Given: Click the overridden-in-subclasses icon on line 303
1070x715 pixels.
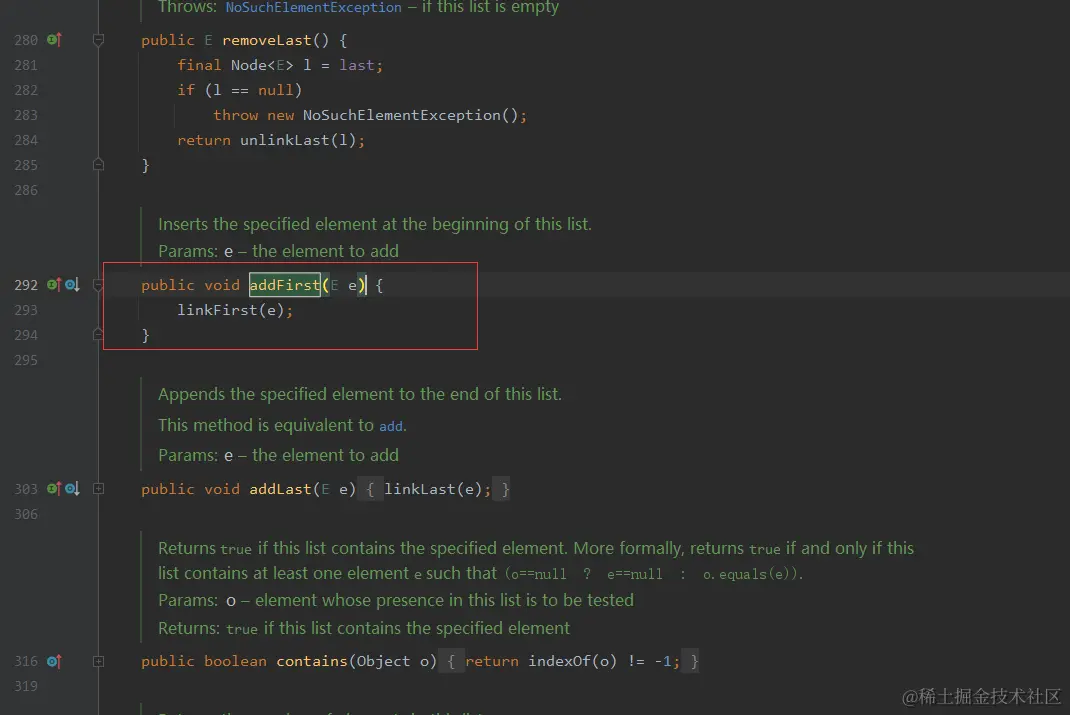Looking at the screenshot, I should (x=72, y=488).
